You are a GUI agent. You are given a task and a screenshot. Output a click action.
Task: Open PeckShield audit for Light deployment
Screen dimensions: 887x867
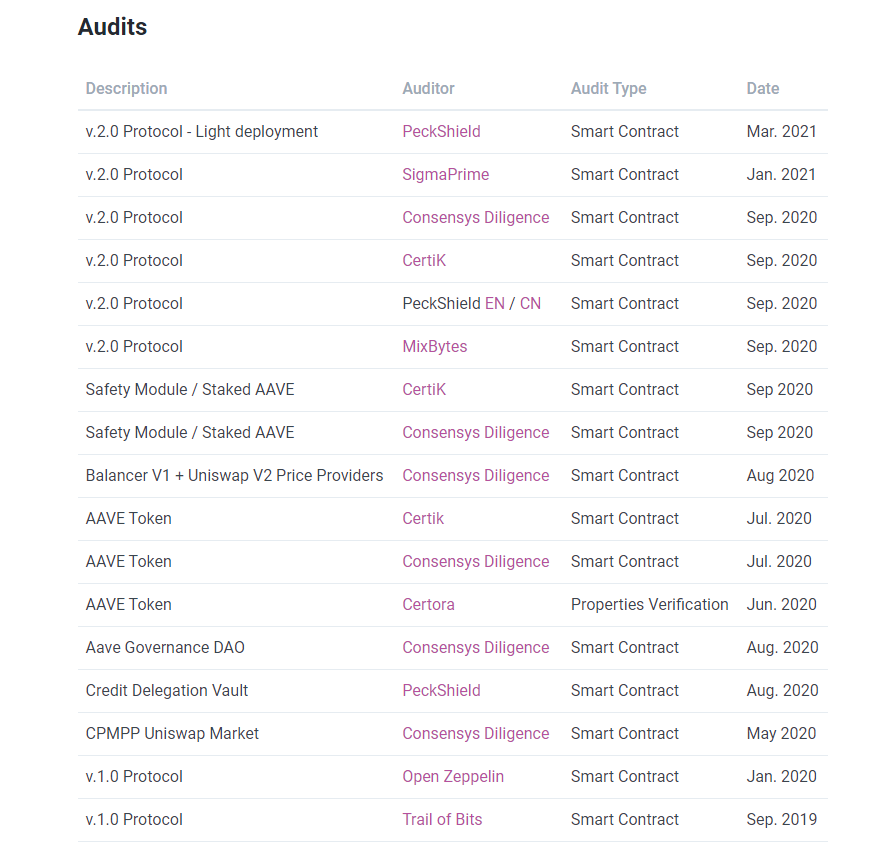pyautogui.click(x=441, y=131)
